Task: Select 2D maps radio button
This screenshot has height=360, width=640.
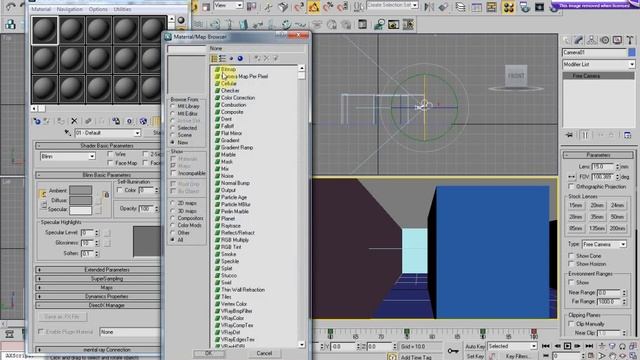Action: [173, 203]
